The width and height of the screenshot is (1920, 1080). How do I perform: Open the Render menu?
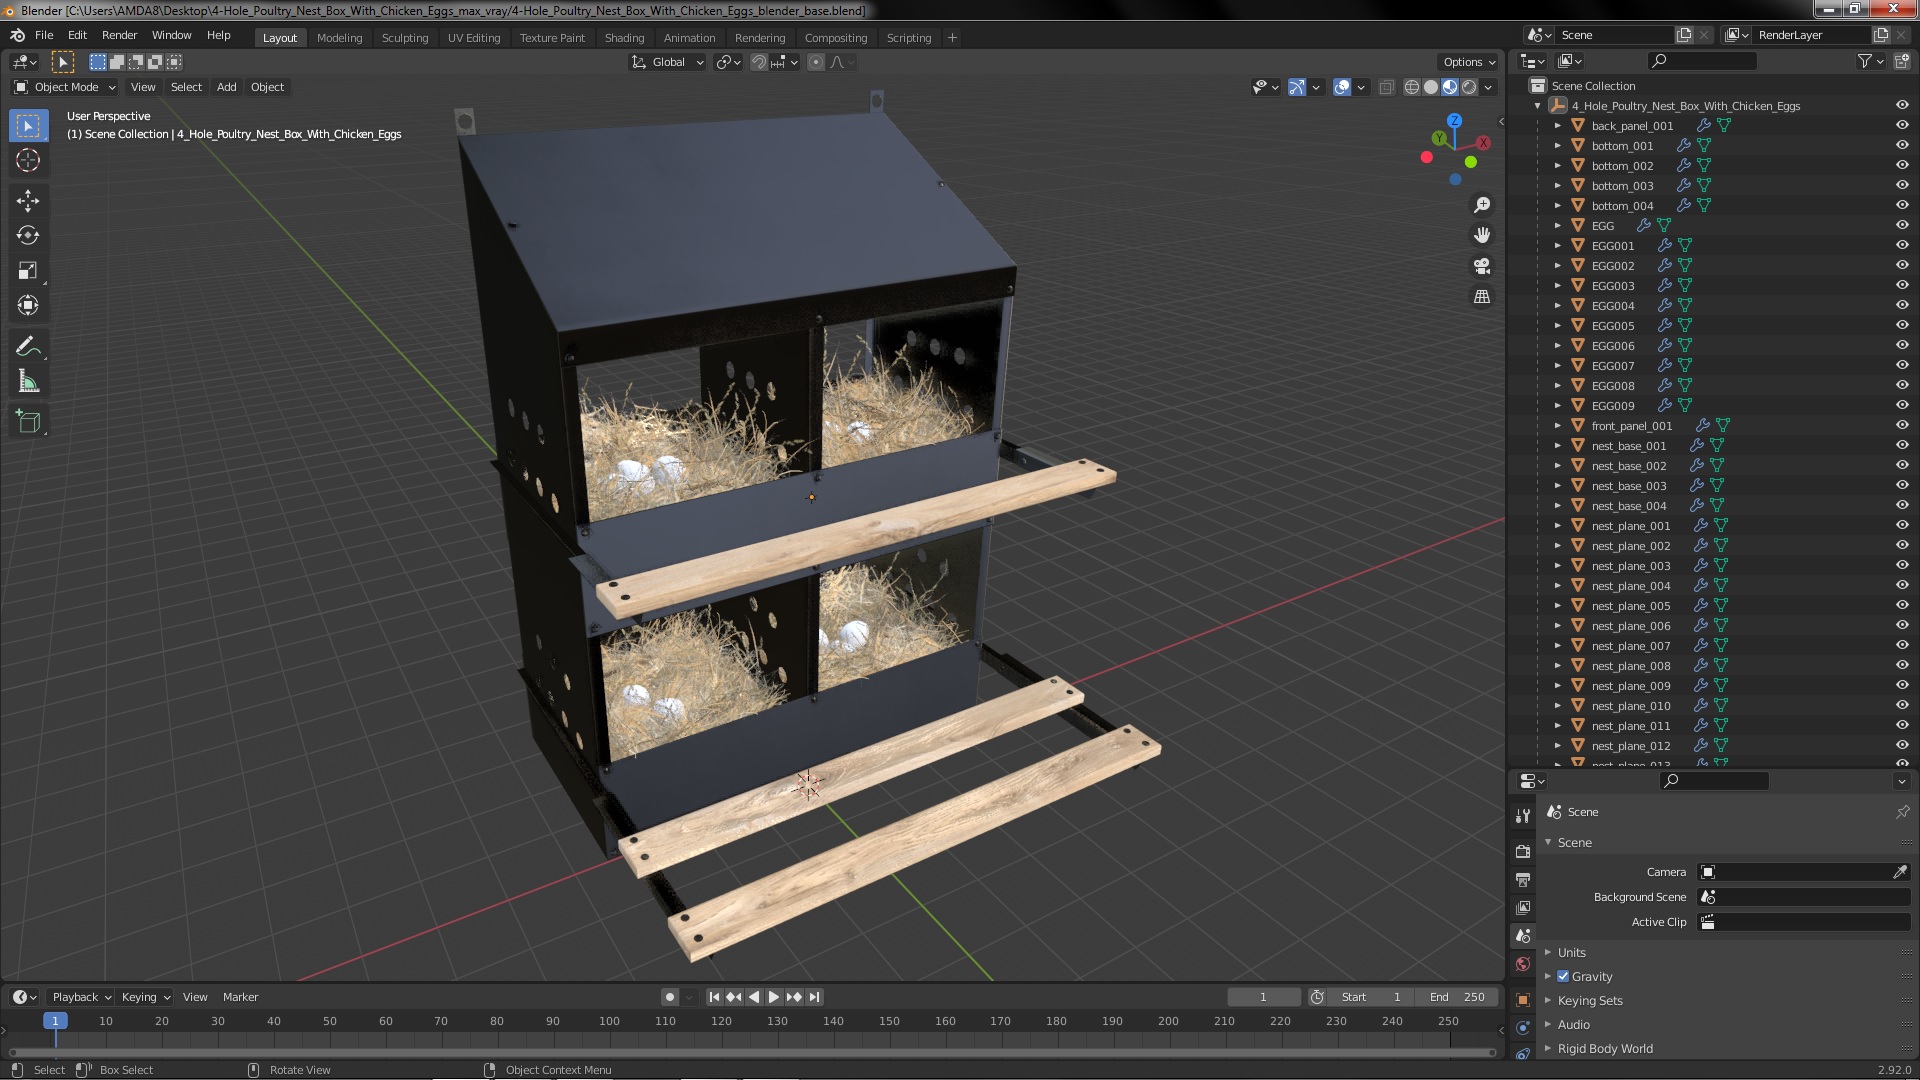click(x=119, y=35)
